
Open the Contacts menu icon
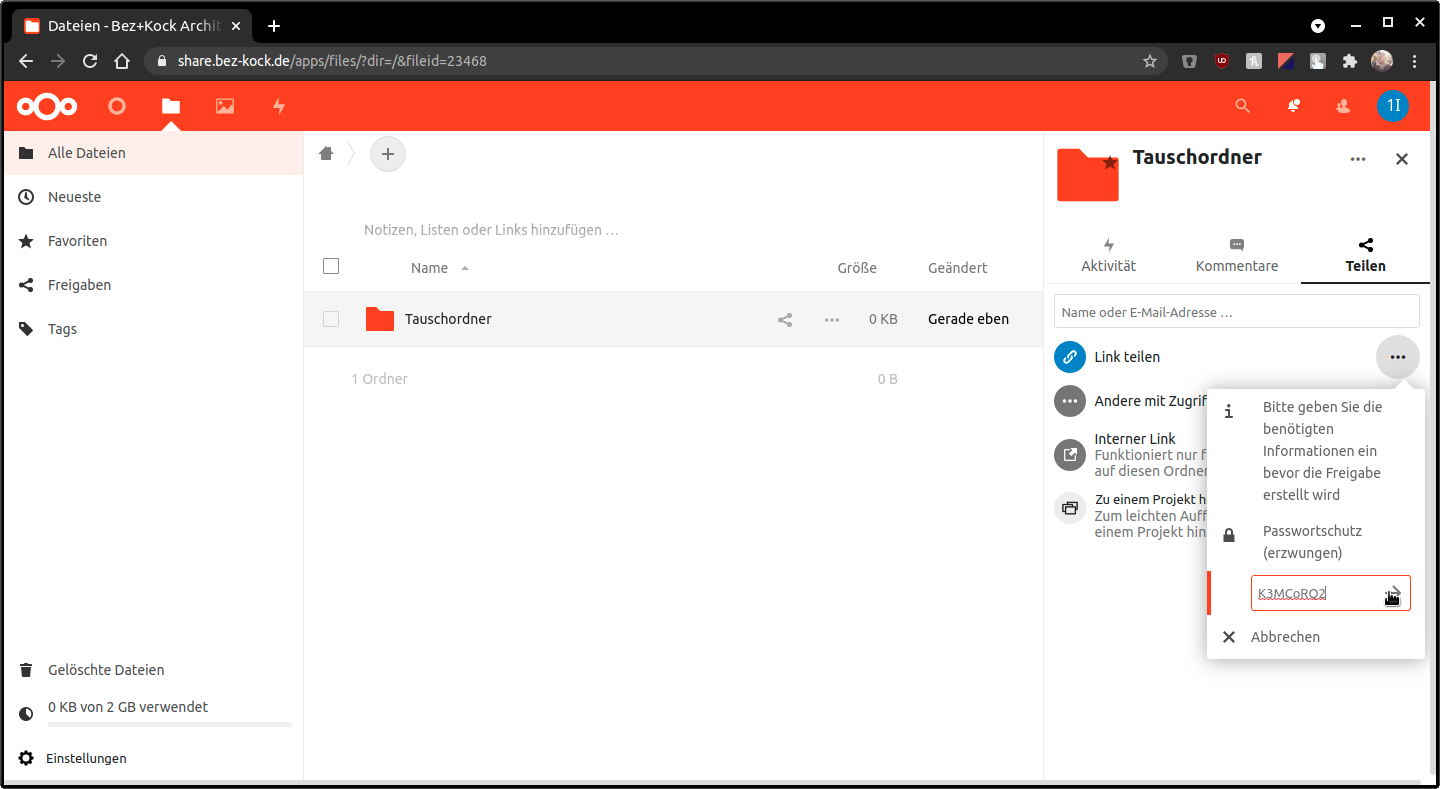pos(1343,106)
